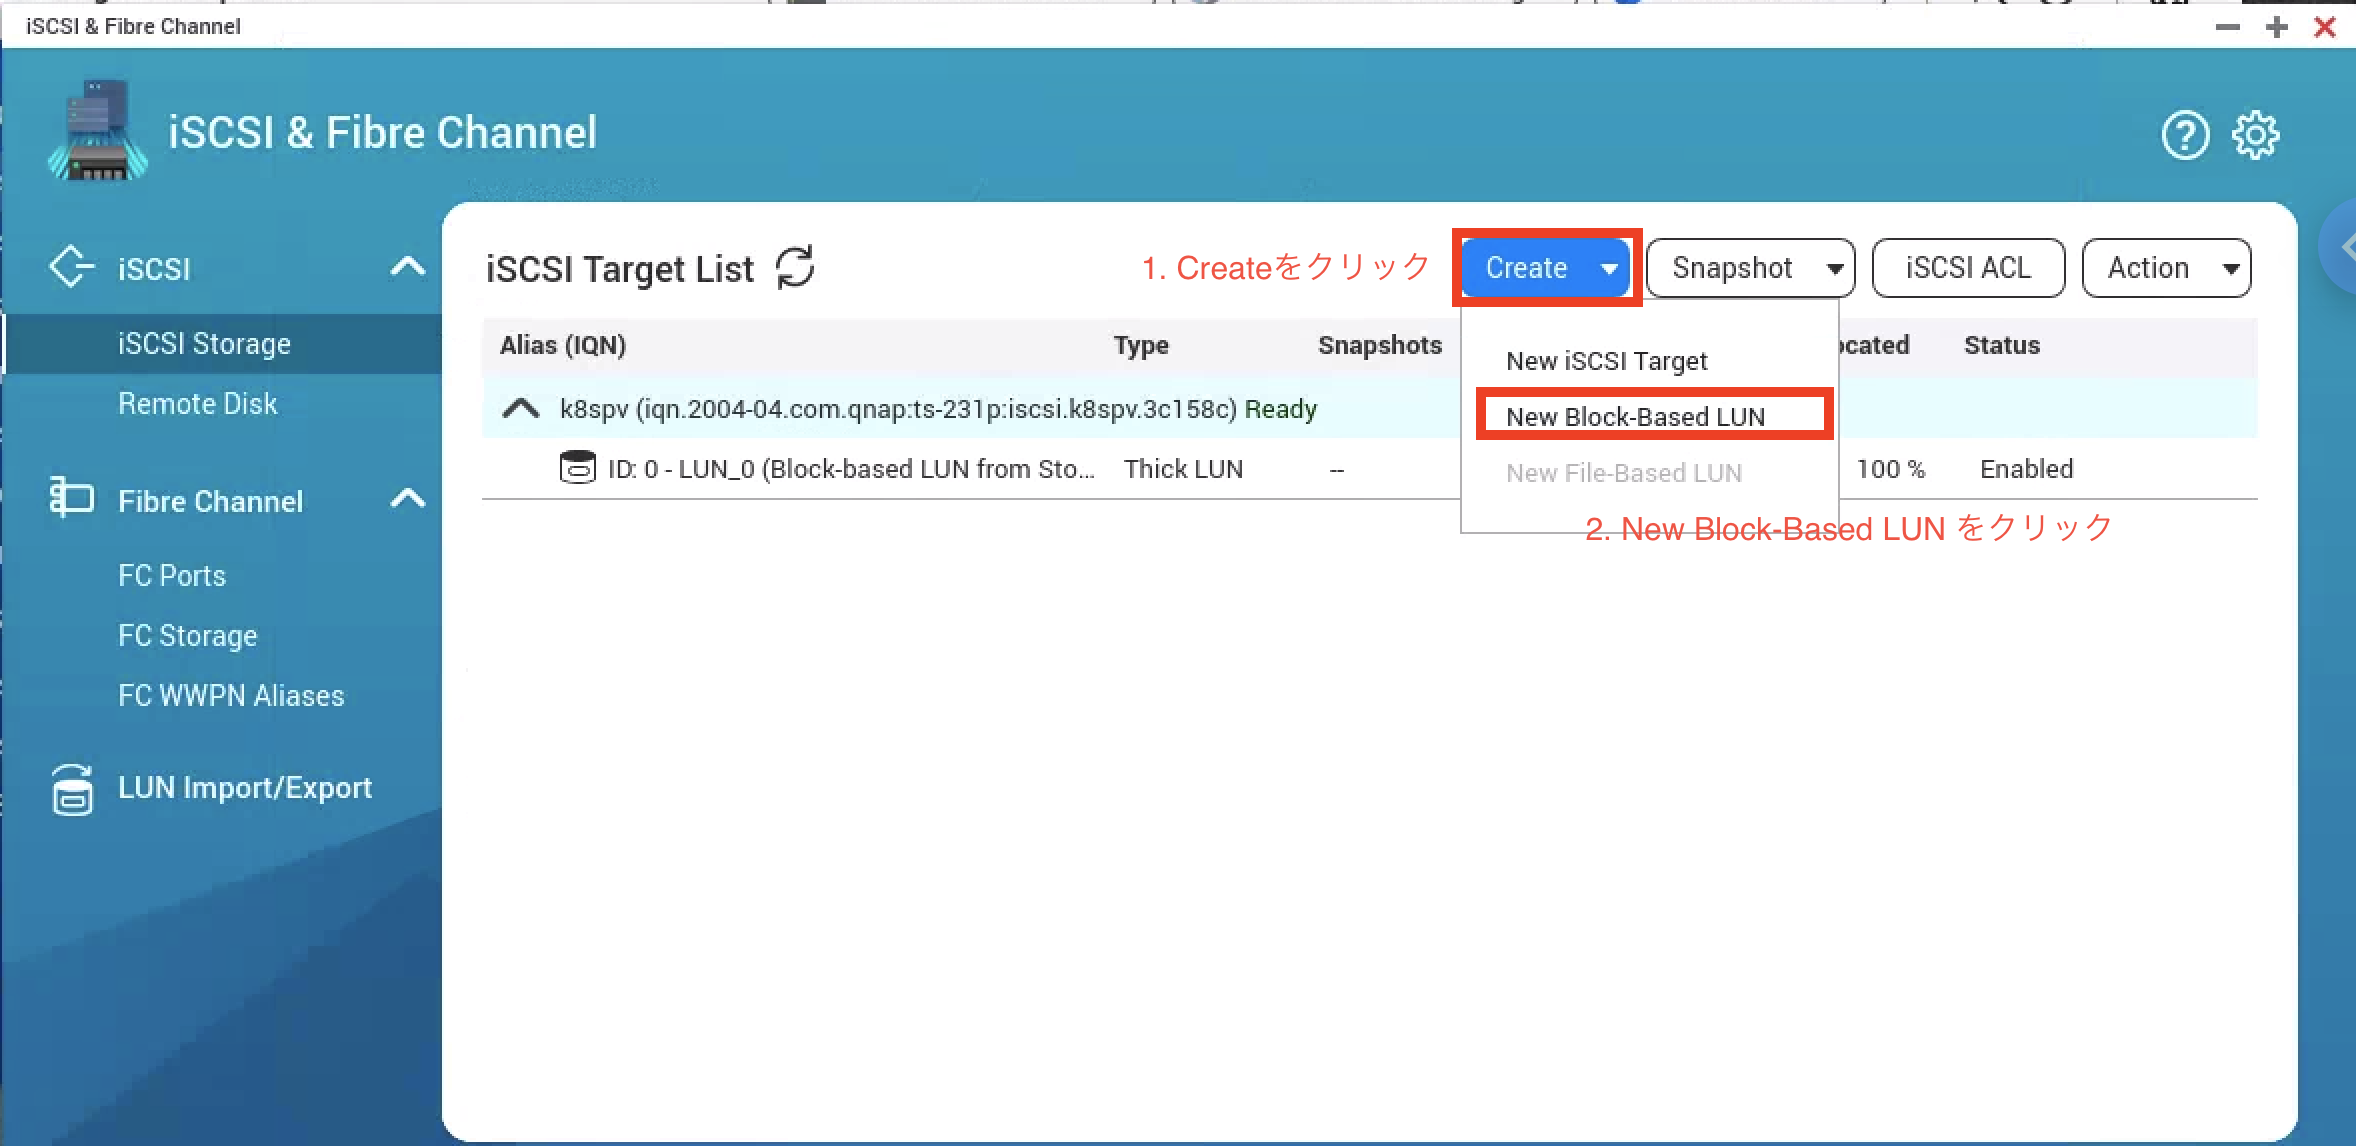Click the Create button label
Viewport: 2356px width, 1146px height.
[1526, 268]
